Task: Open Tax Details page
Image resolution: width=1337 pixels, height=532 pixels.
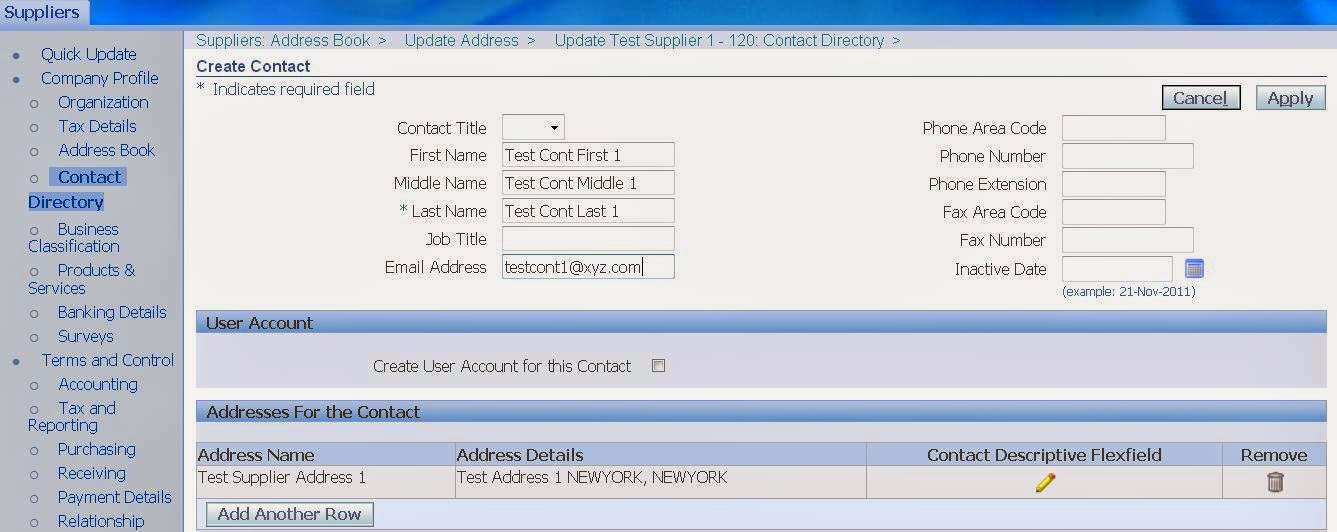Action: [x=97, y=126]
